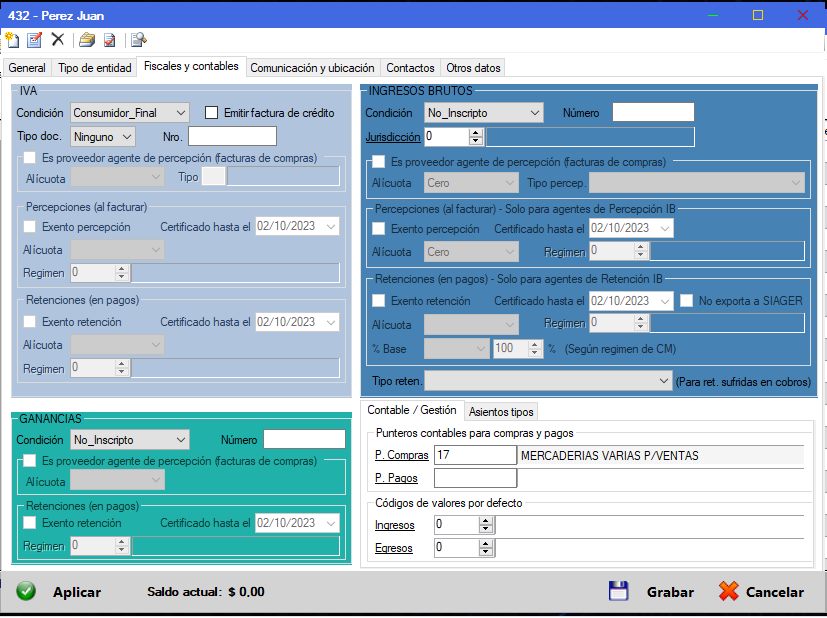
Task: Click the new record toolbar icon
Action: click(x=12, y=40)
